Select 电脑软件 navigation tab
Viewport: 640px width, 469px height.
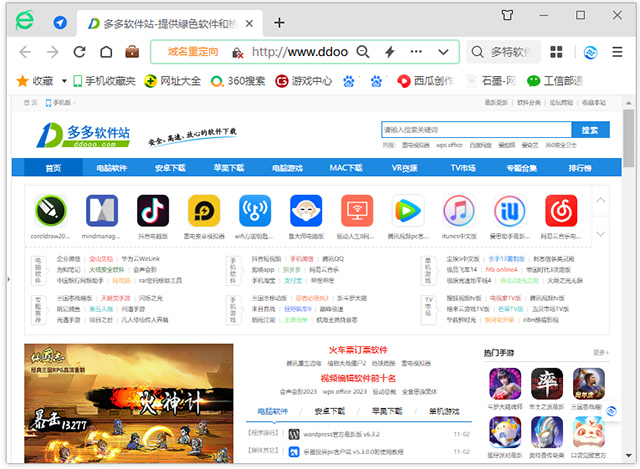tap(112, 168)
